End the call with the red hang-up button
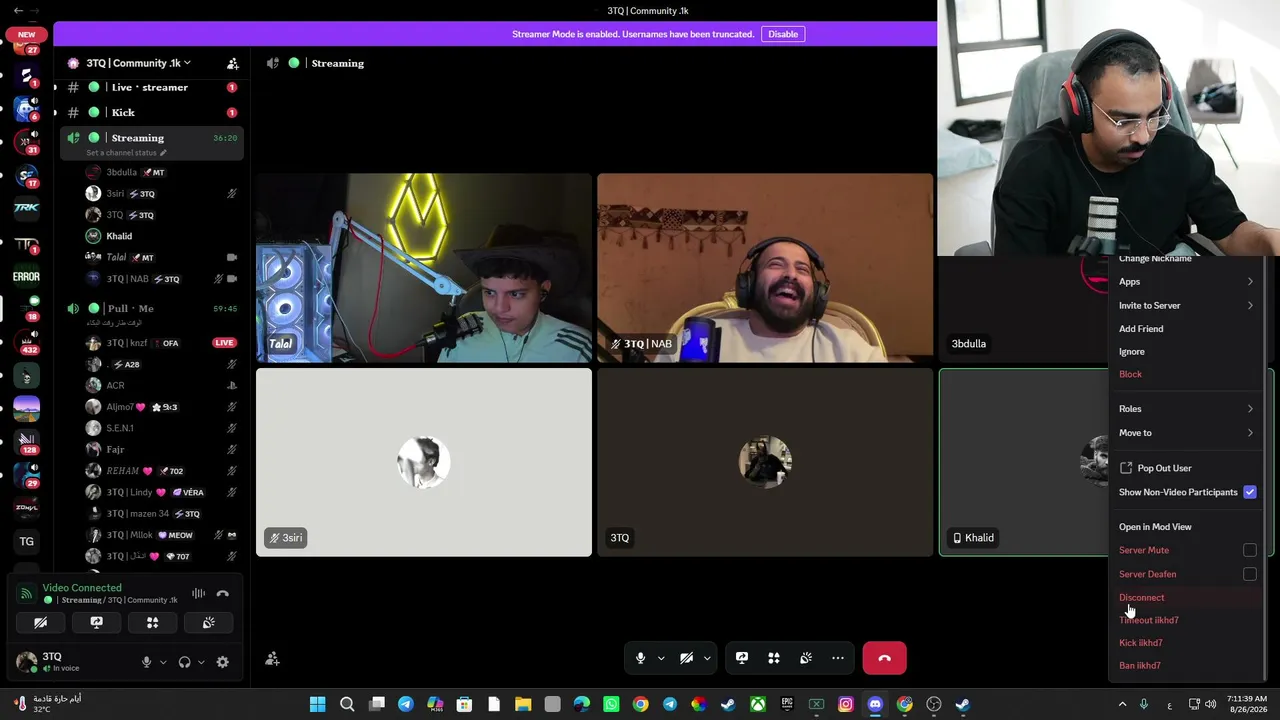Image resolution: width=1280 pixels, height=720 pixels. click(884, 658)
